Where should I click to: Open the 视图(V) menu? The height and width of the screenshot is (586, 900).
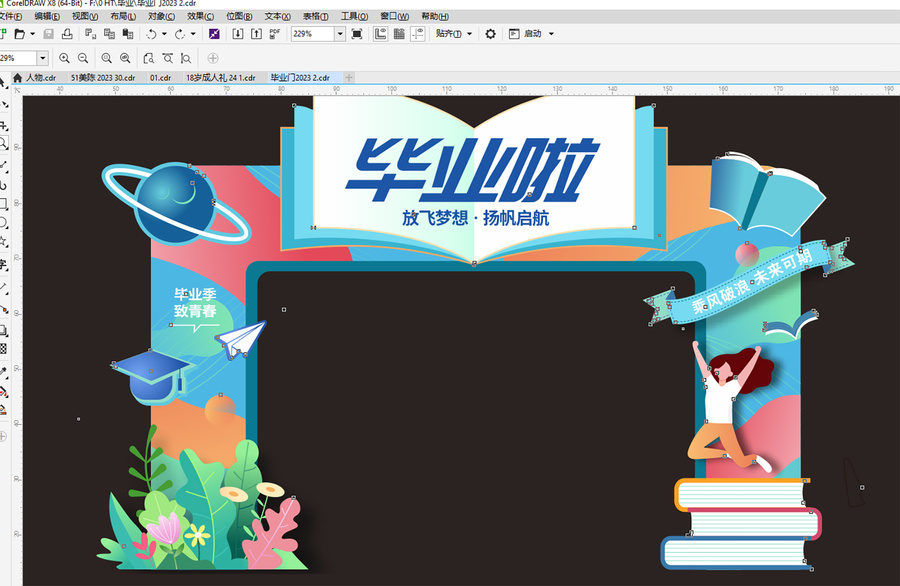click(x=85, y=17)
